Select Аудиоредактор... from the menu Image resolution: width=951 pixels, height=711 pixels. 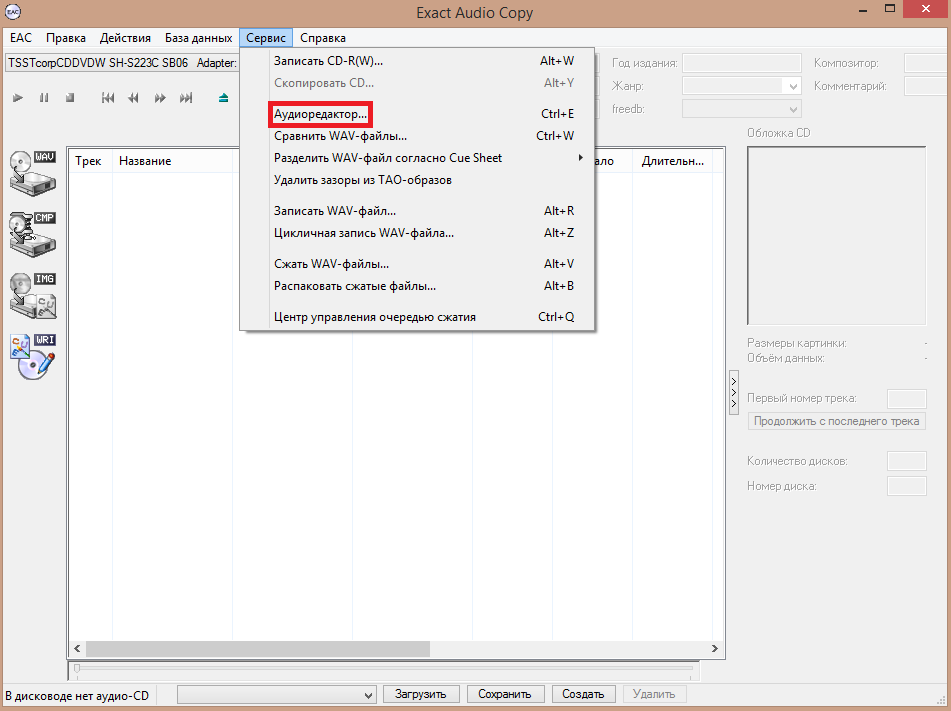click(x=417, y=114)
